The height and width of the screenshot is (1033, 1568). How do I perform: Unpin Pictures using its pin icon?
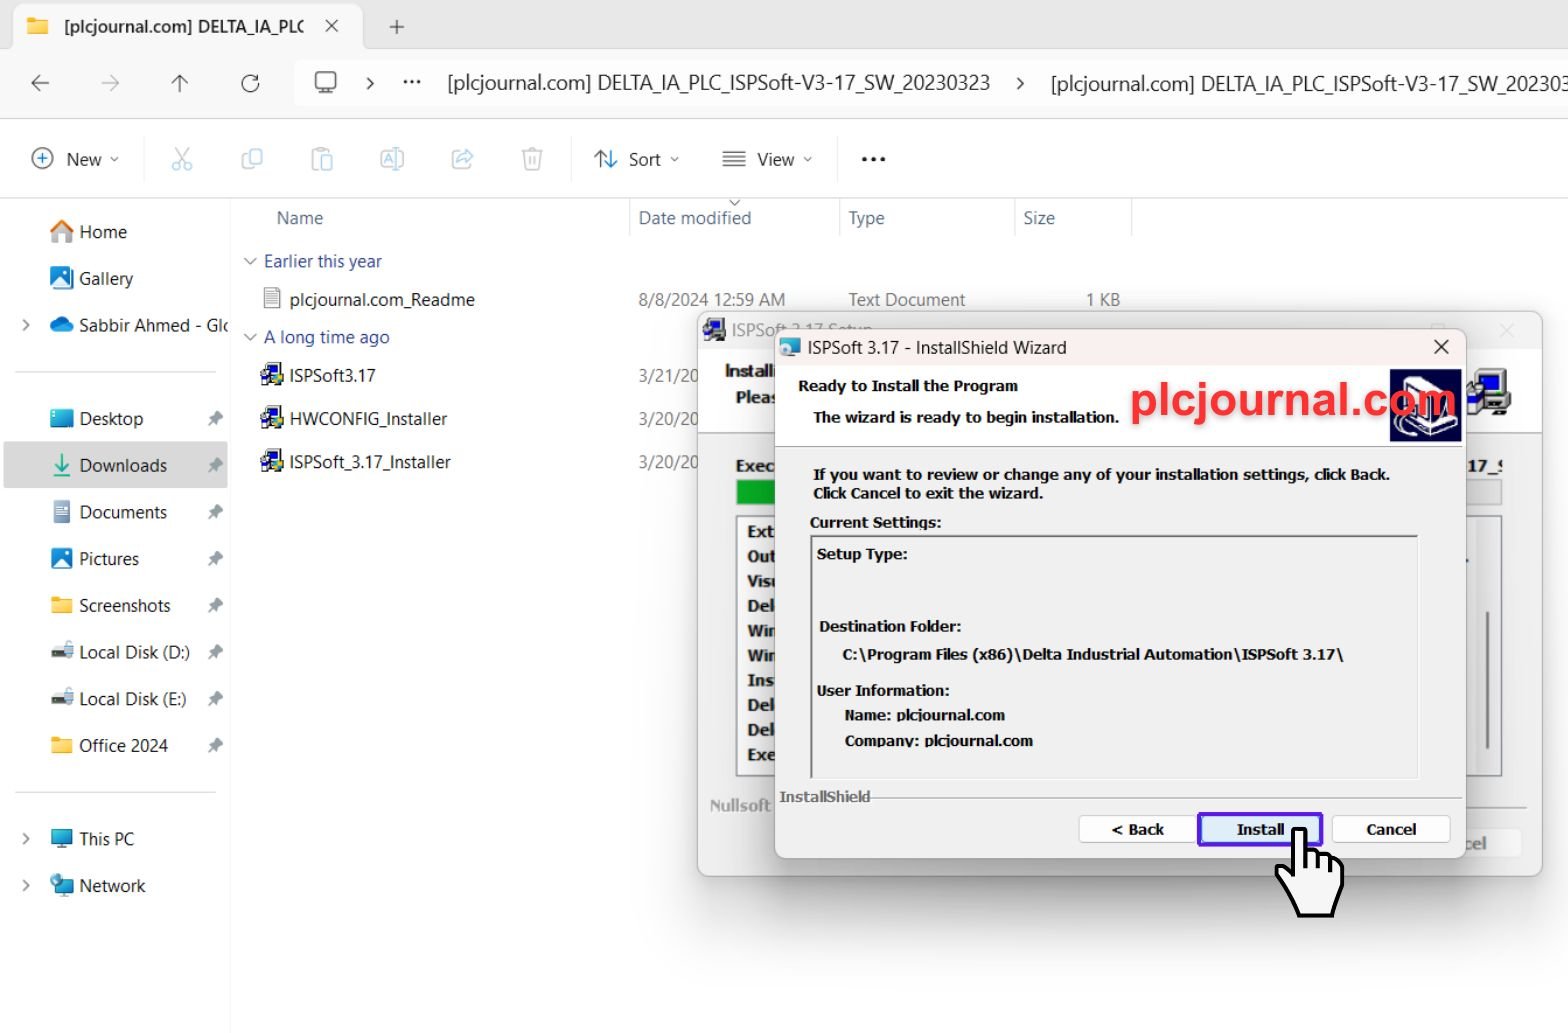click(x=214, y=558)
